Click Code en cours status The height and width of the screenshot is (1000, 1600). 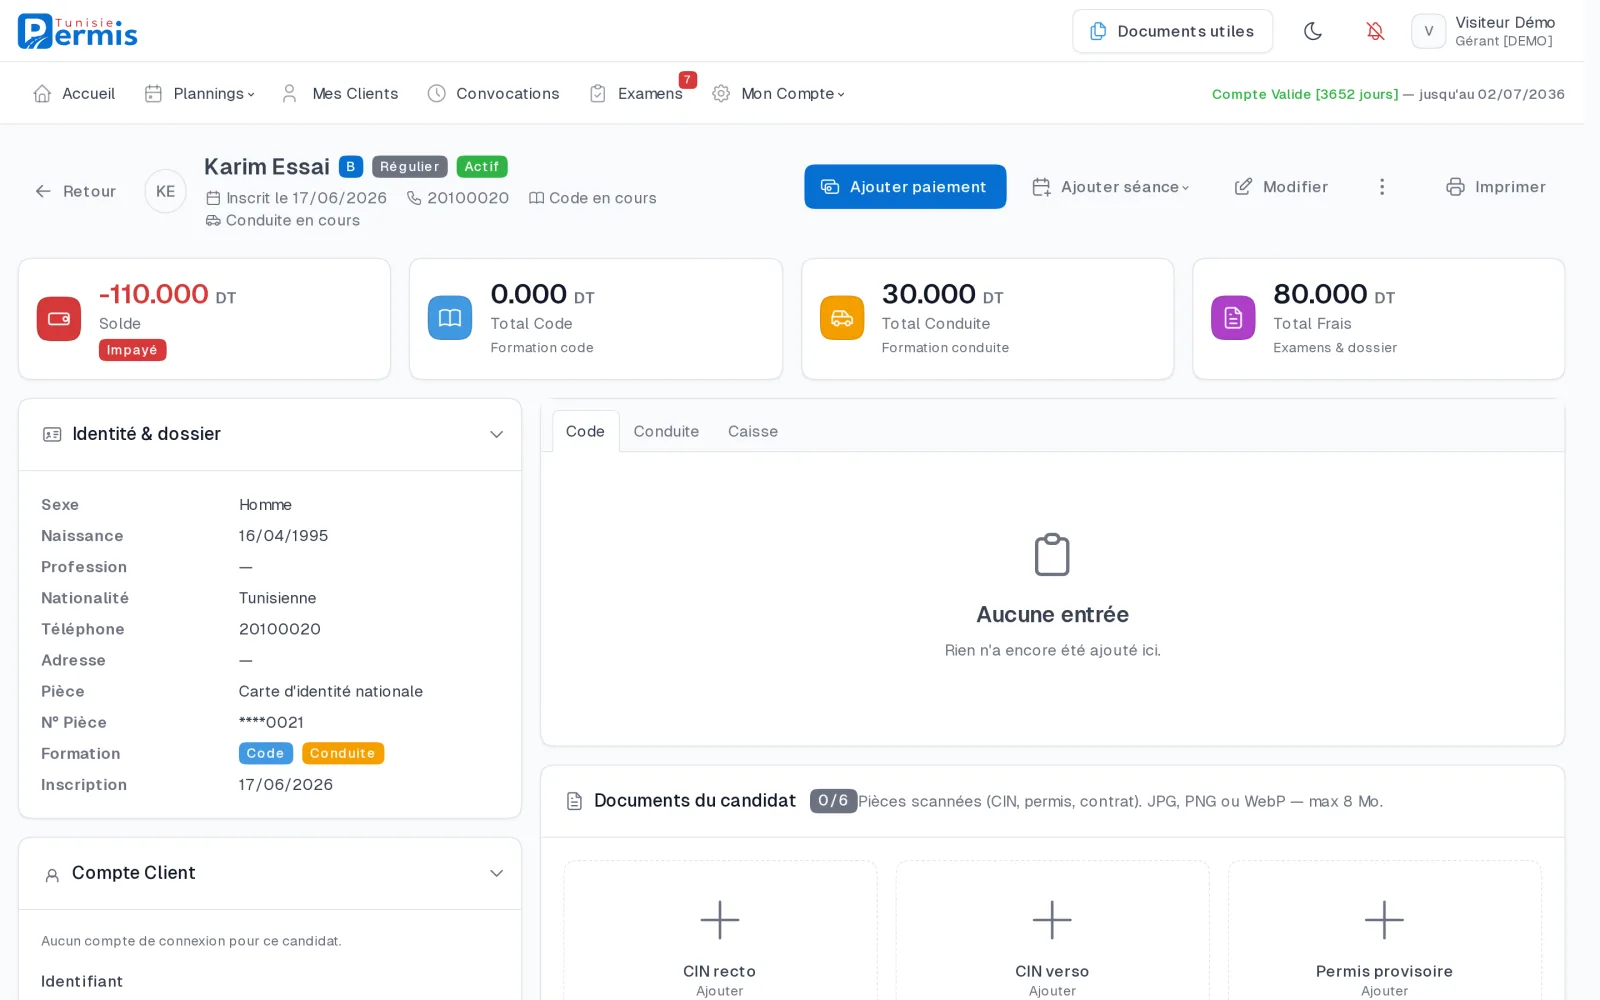tap(603, 198)
